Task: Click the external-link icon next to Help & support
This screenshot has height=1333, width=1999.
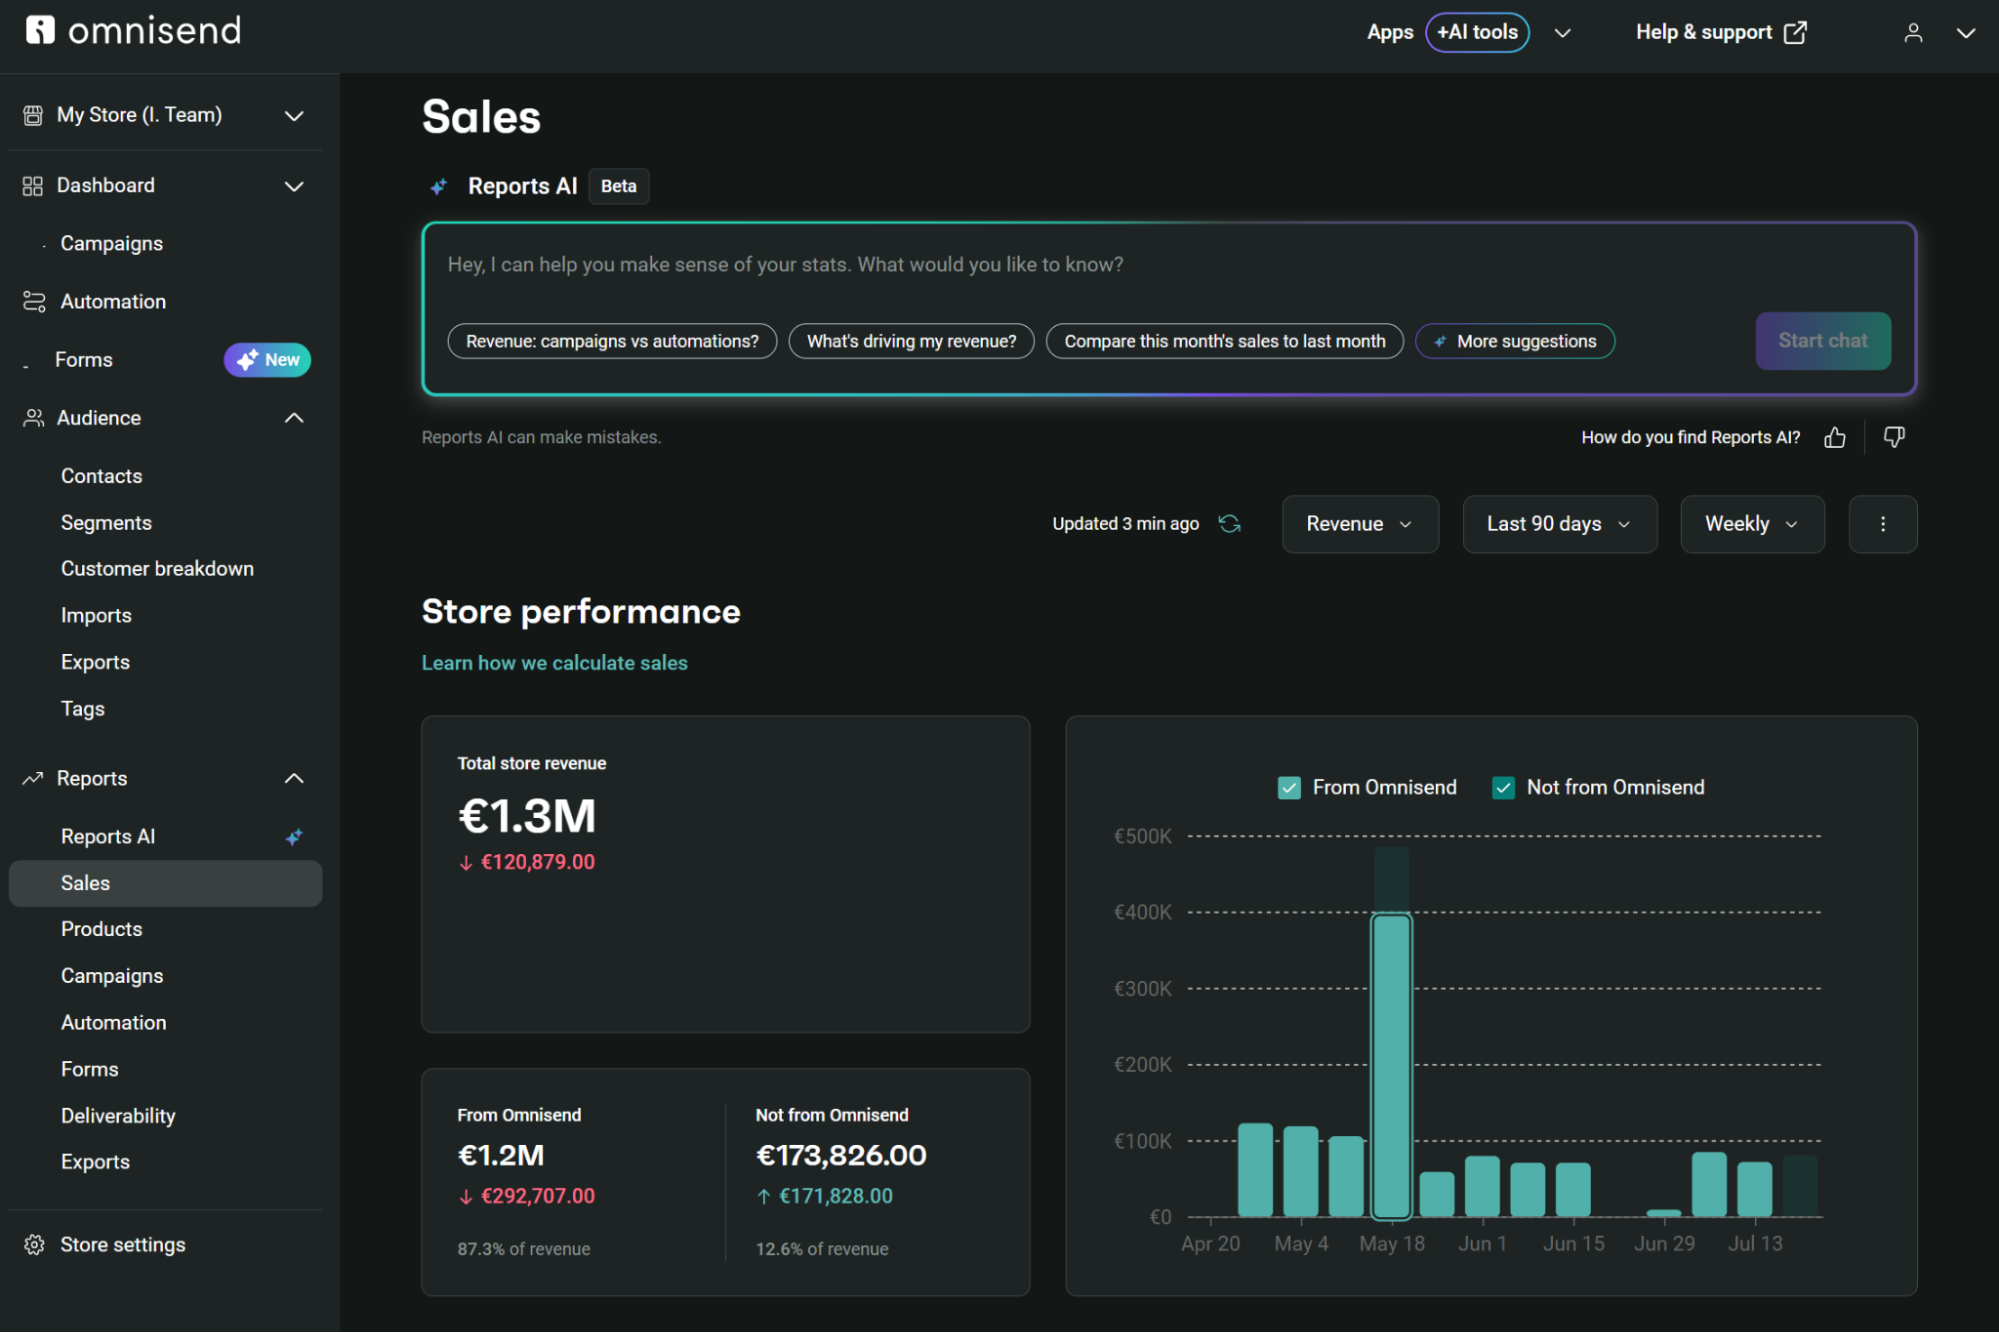Action: pyautogui.click(x=1796, y=32)
